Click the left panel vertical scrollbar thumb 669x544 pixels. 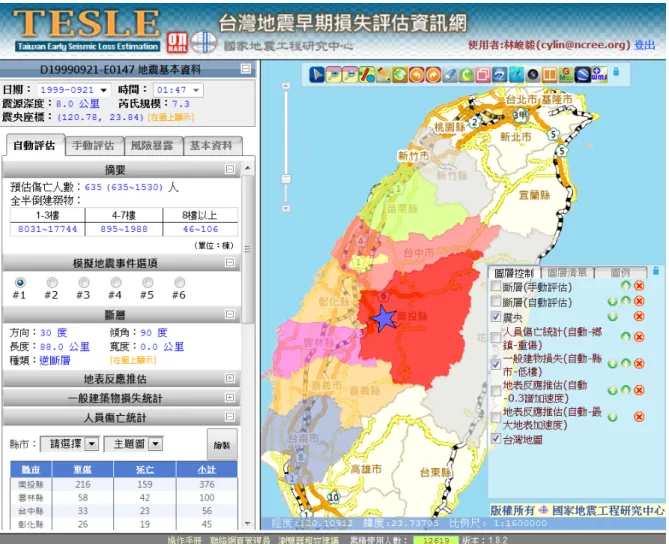(247, 250)
